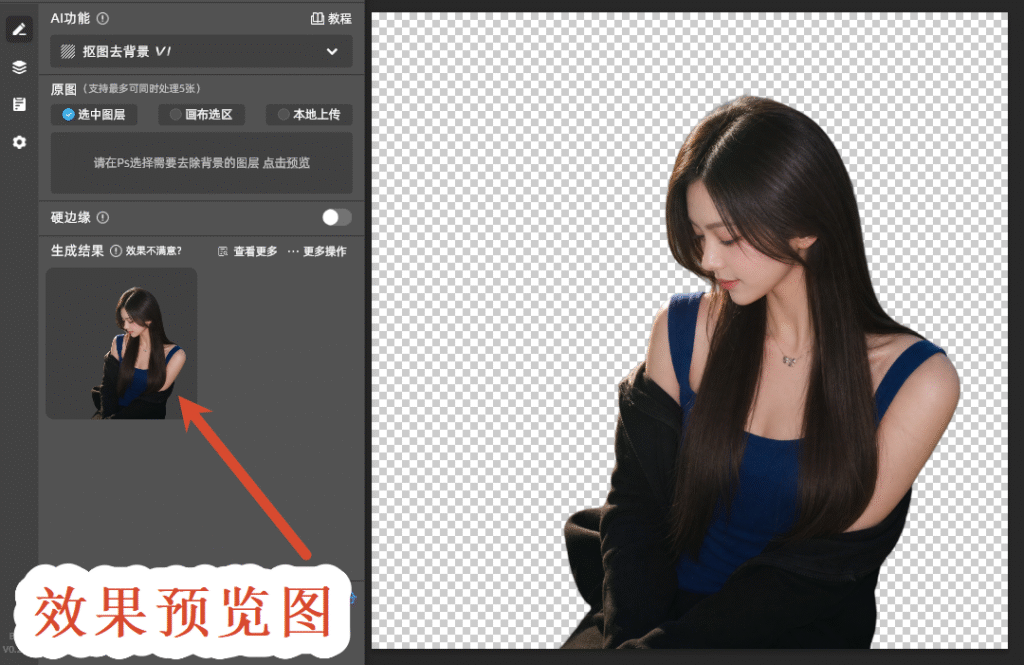Click the 点击预览 link
The width and height of the screenshot is (1024, 665).
tap(286, 163)
